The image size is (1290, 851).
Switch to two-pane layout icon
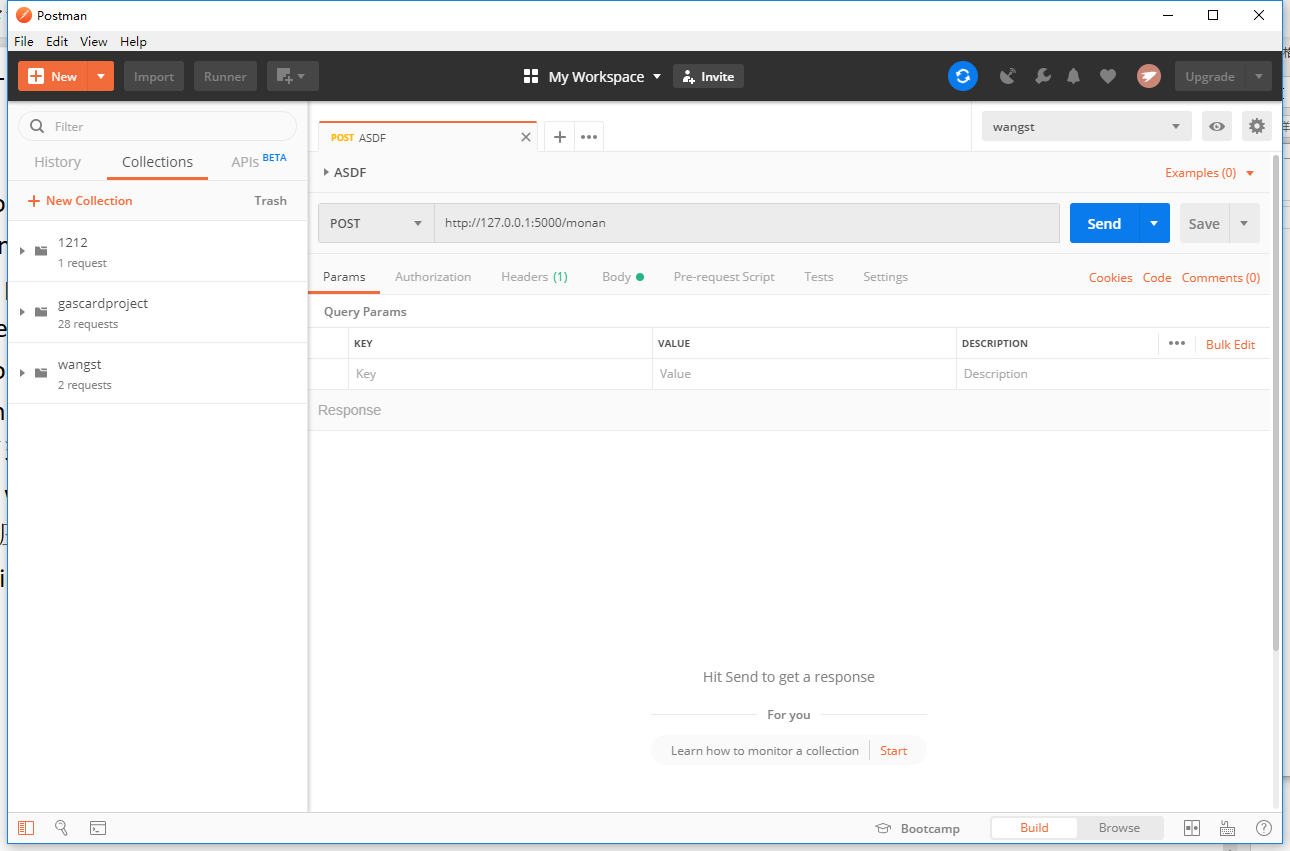tap(1192, 828)
